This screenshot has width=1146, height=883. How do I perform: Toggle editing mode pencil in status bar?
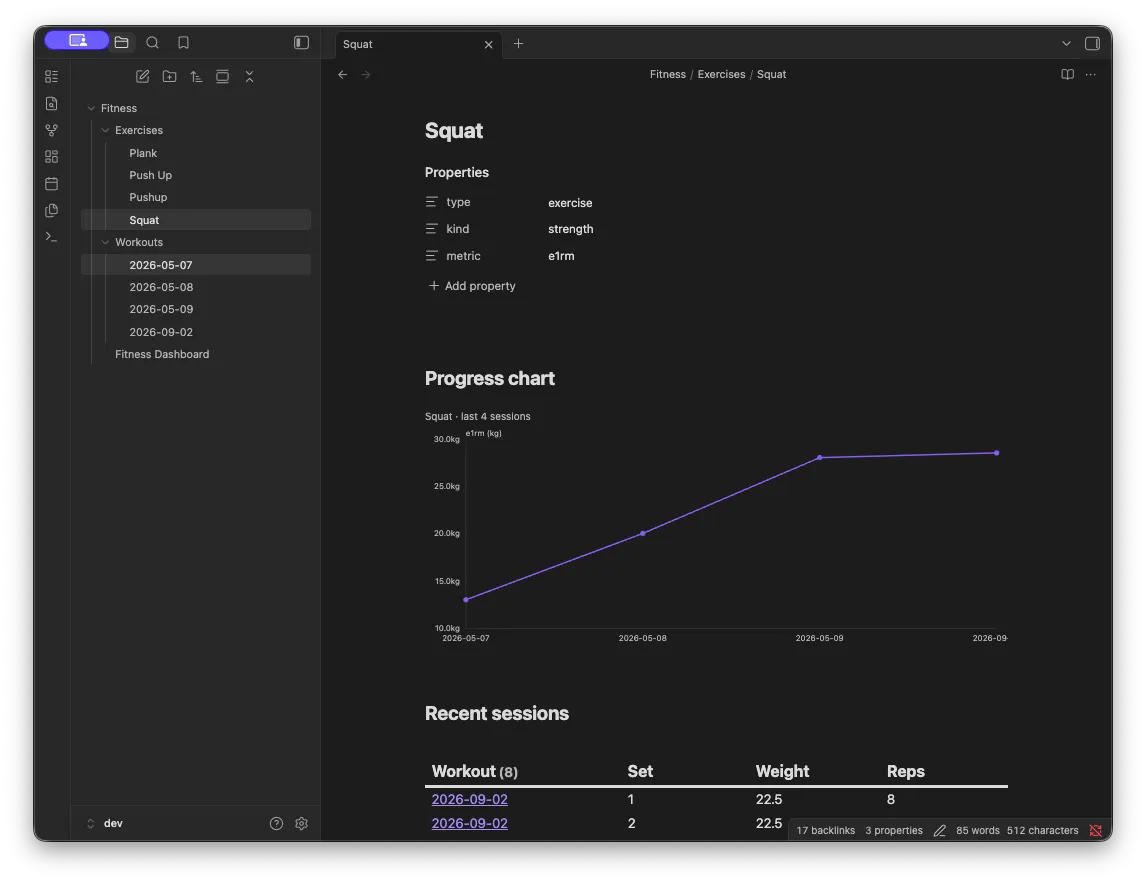click(939, 830)
